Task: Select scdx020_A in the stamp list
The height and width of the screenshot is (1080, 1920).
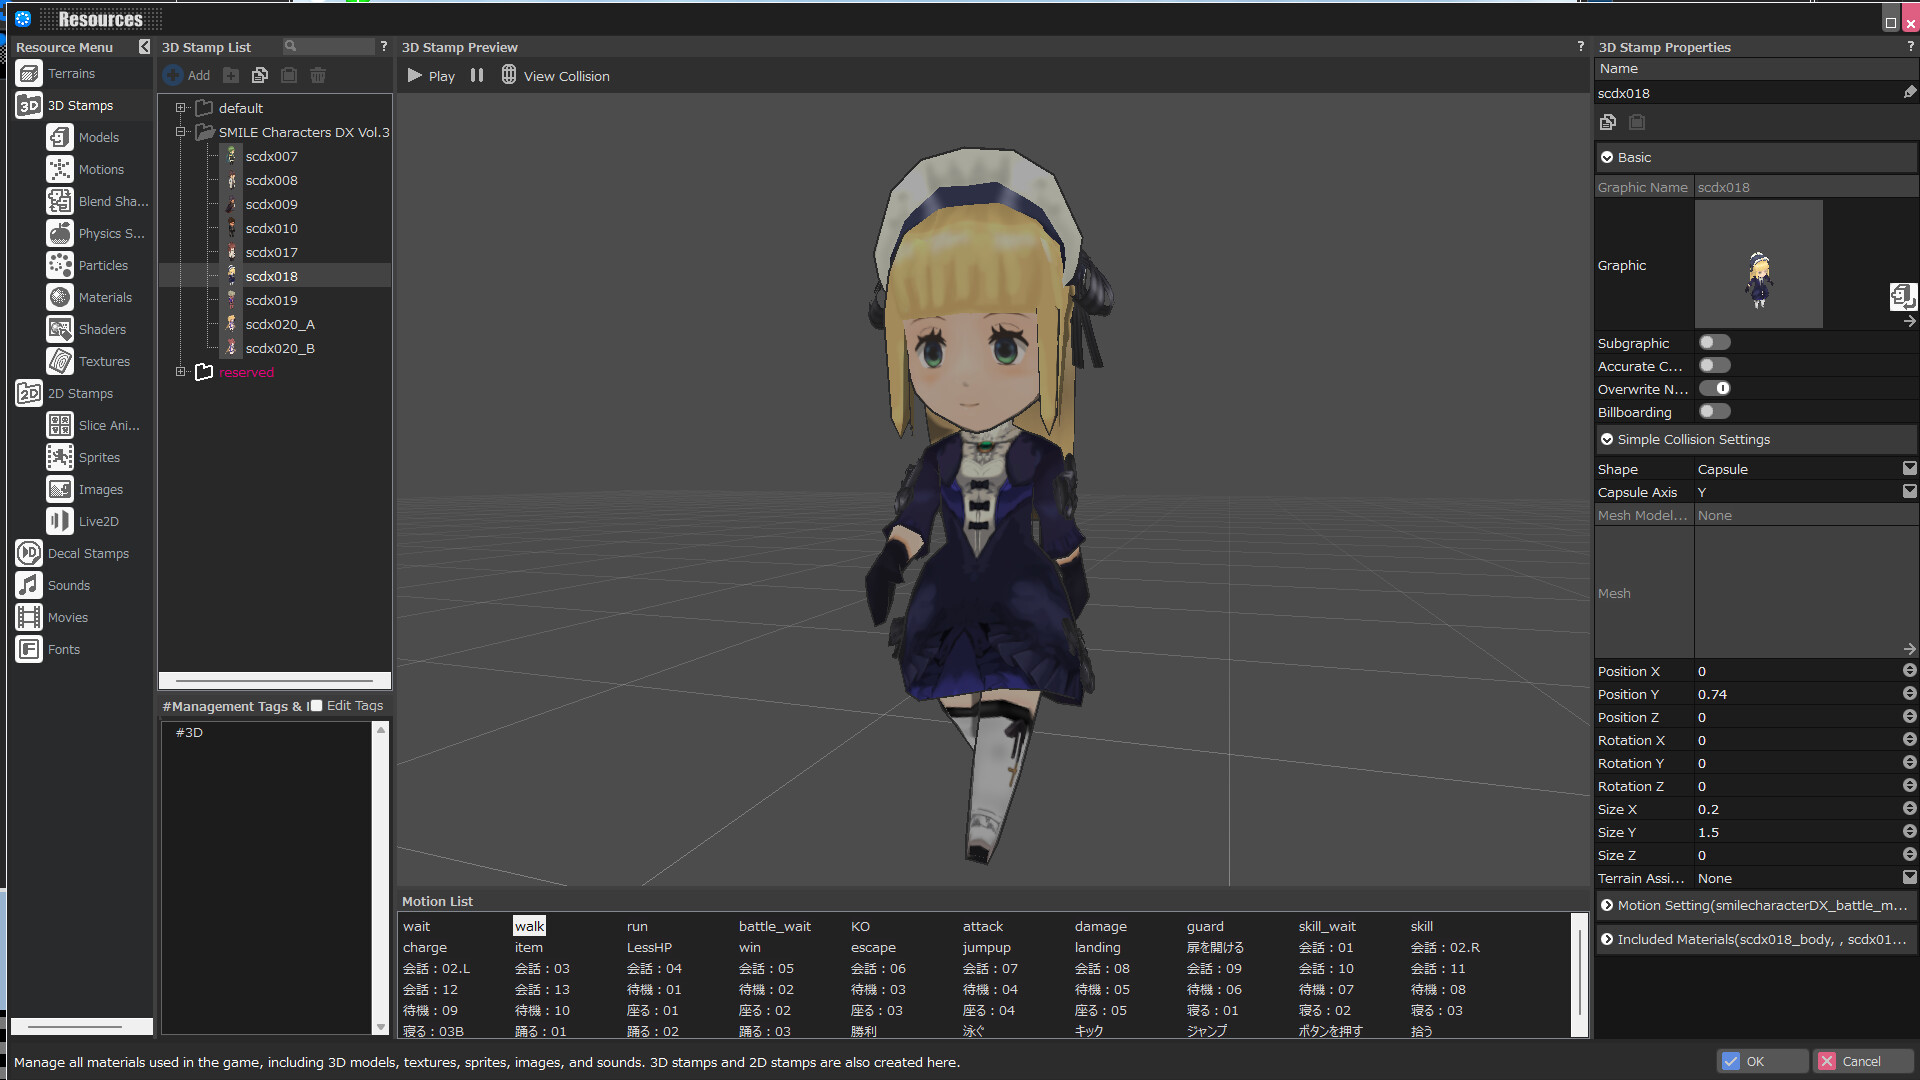Action: (x=279, y=324)
